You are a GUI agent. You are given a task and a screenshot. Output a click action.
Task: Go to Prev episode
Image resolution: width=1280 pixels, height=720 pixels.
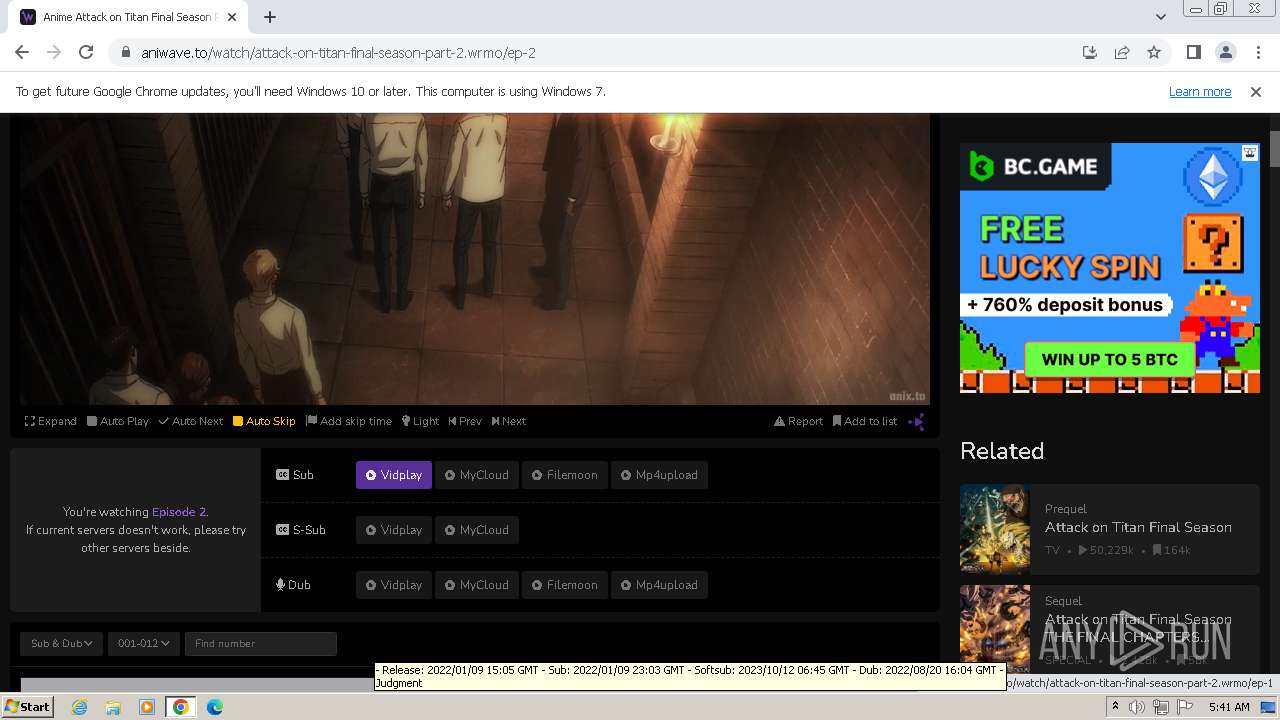click(465, 421)
